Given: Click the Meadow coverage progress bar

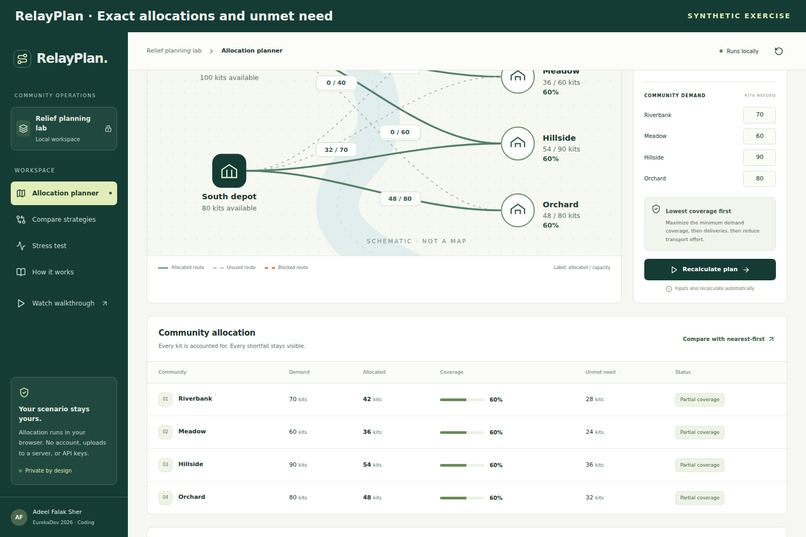Looking at the screenshot, I should pos(462,433).
